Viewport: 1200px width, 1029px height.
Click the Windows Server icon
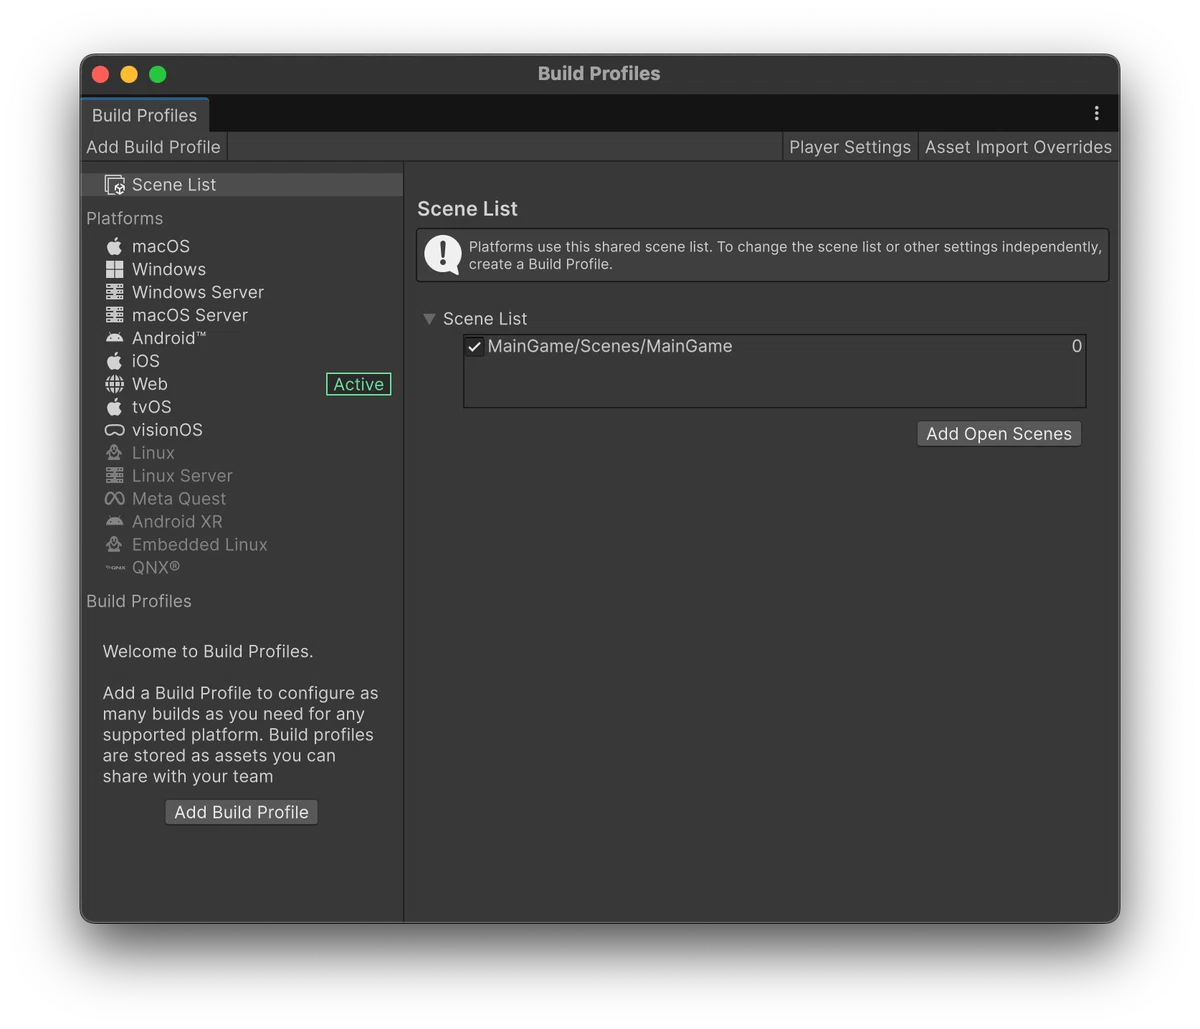(x=115, y=292)
